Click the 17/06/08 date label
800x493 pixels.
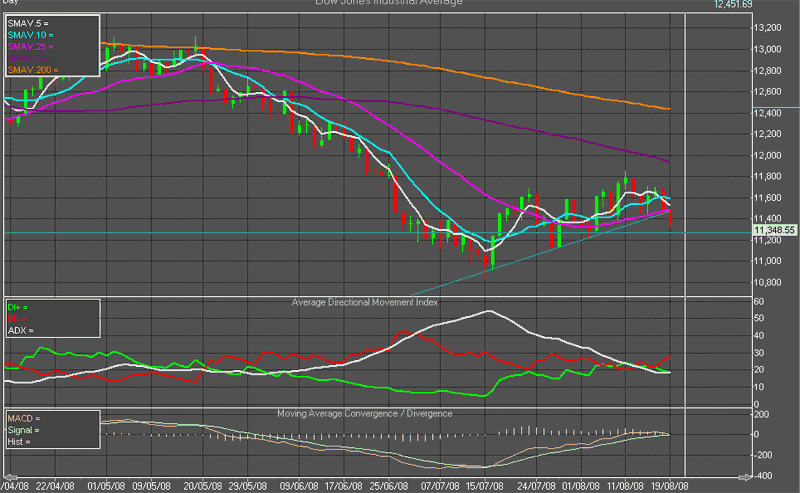click(x=343, y=486)
